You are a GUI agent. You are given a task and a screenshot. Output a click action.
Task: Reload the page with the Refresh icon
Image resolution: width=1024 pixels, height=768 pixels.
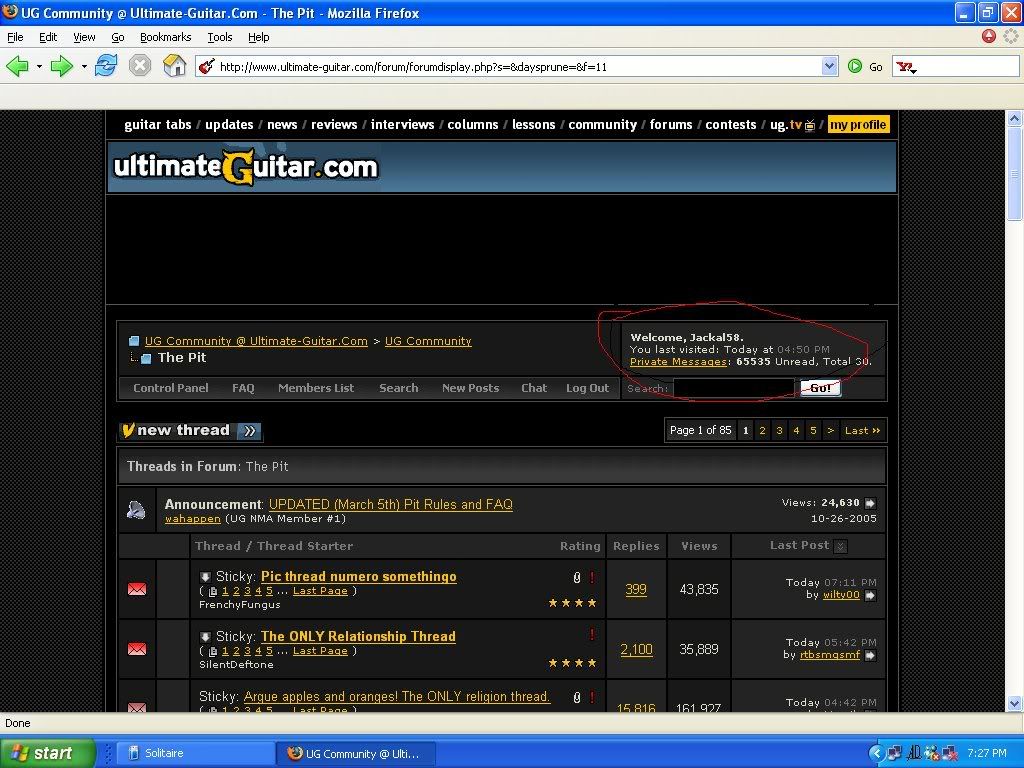click(x=106, y=66)
